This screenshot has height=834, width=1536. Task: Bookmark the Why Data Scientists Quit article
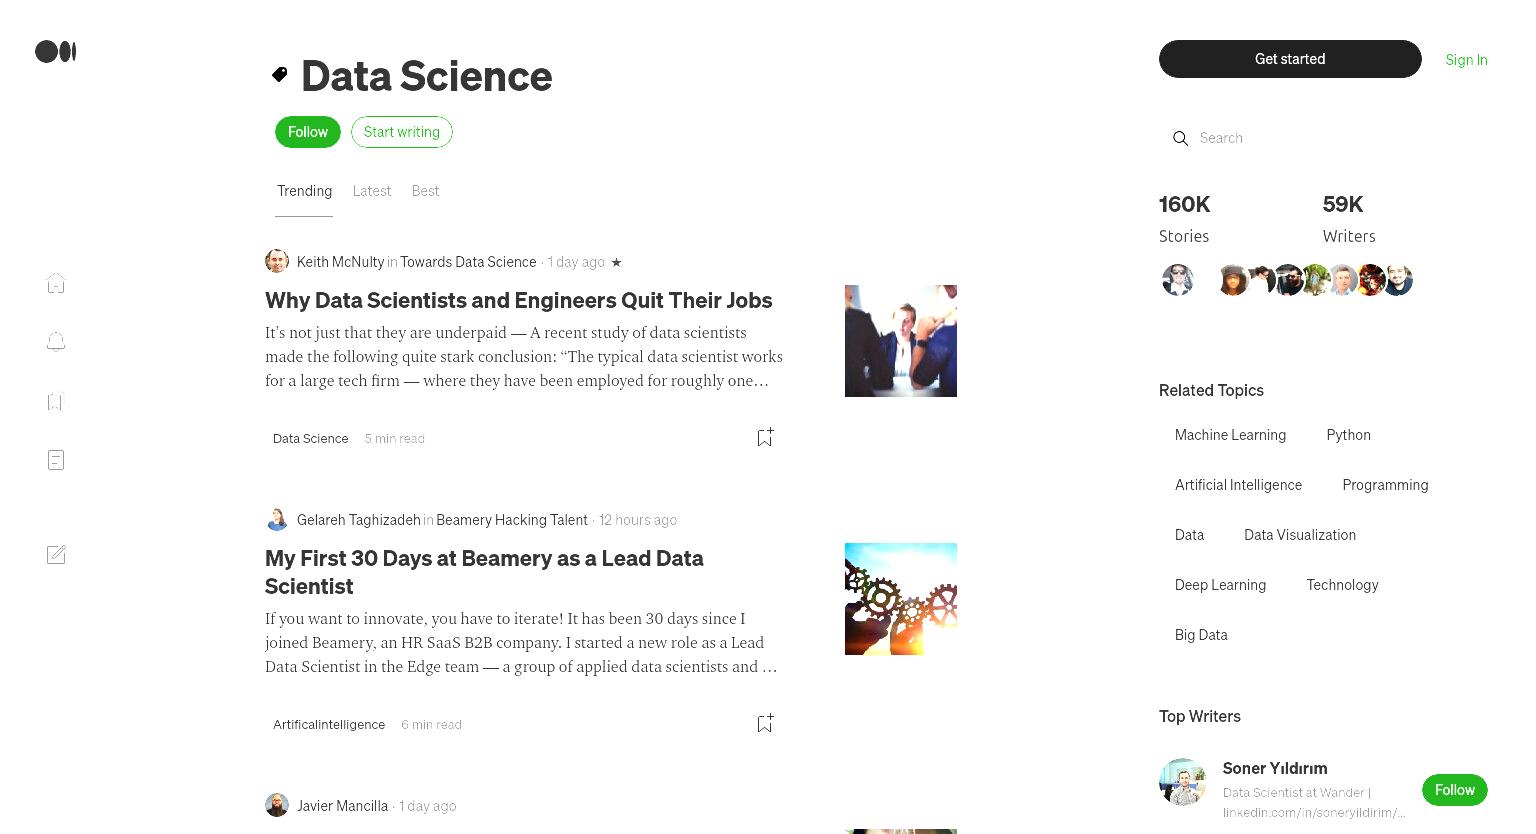point(765,437)
